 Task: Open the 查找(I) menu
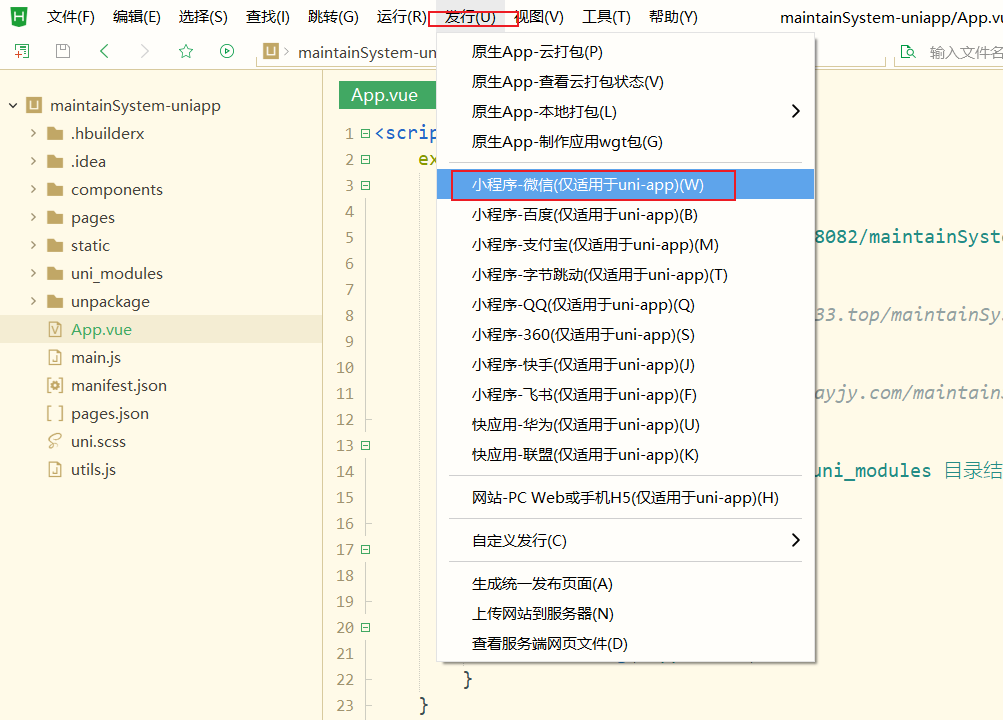coord(267,17)
